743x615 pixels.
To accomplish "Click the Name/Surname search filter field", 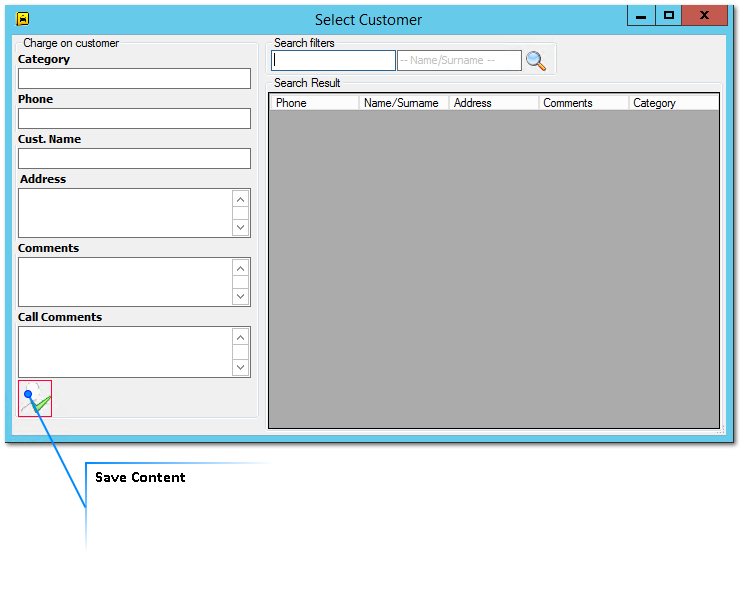I will click(x=459, y=61).
